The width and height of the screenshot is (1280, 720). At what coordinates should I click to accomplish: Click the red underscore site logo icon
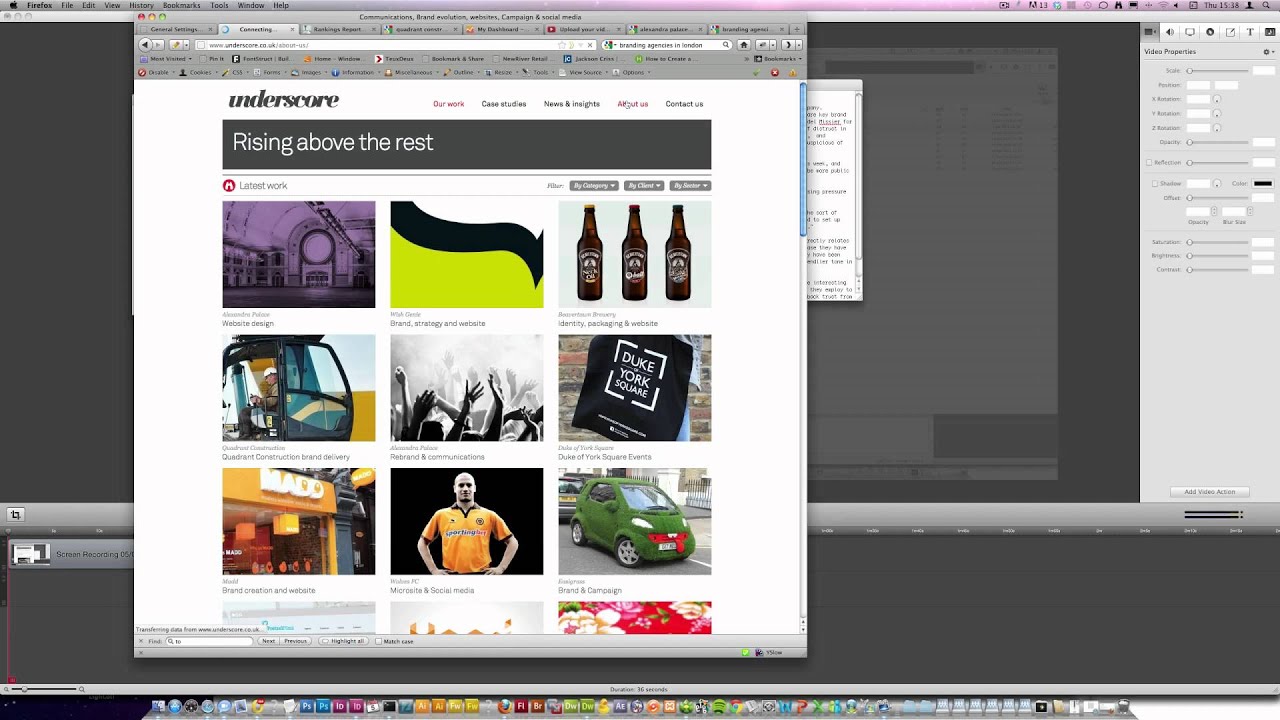coord(228,185)
